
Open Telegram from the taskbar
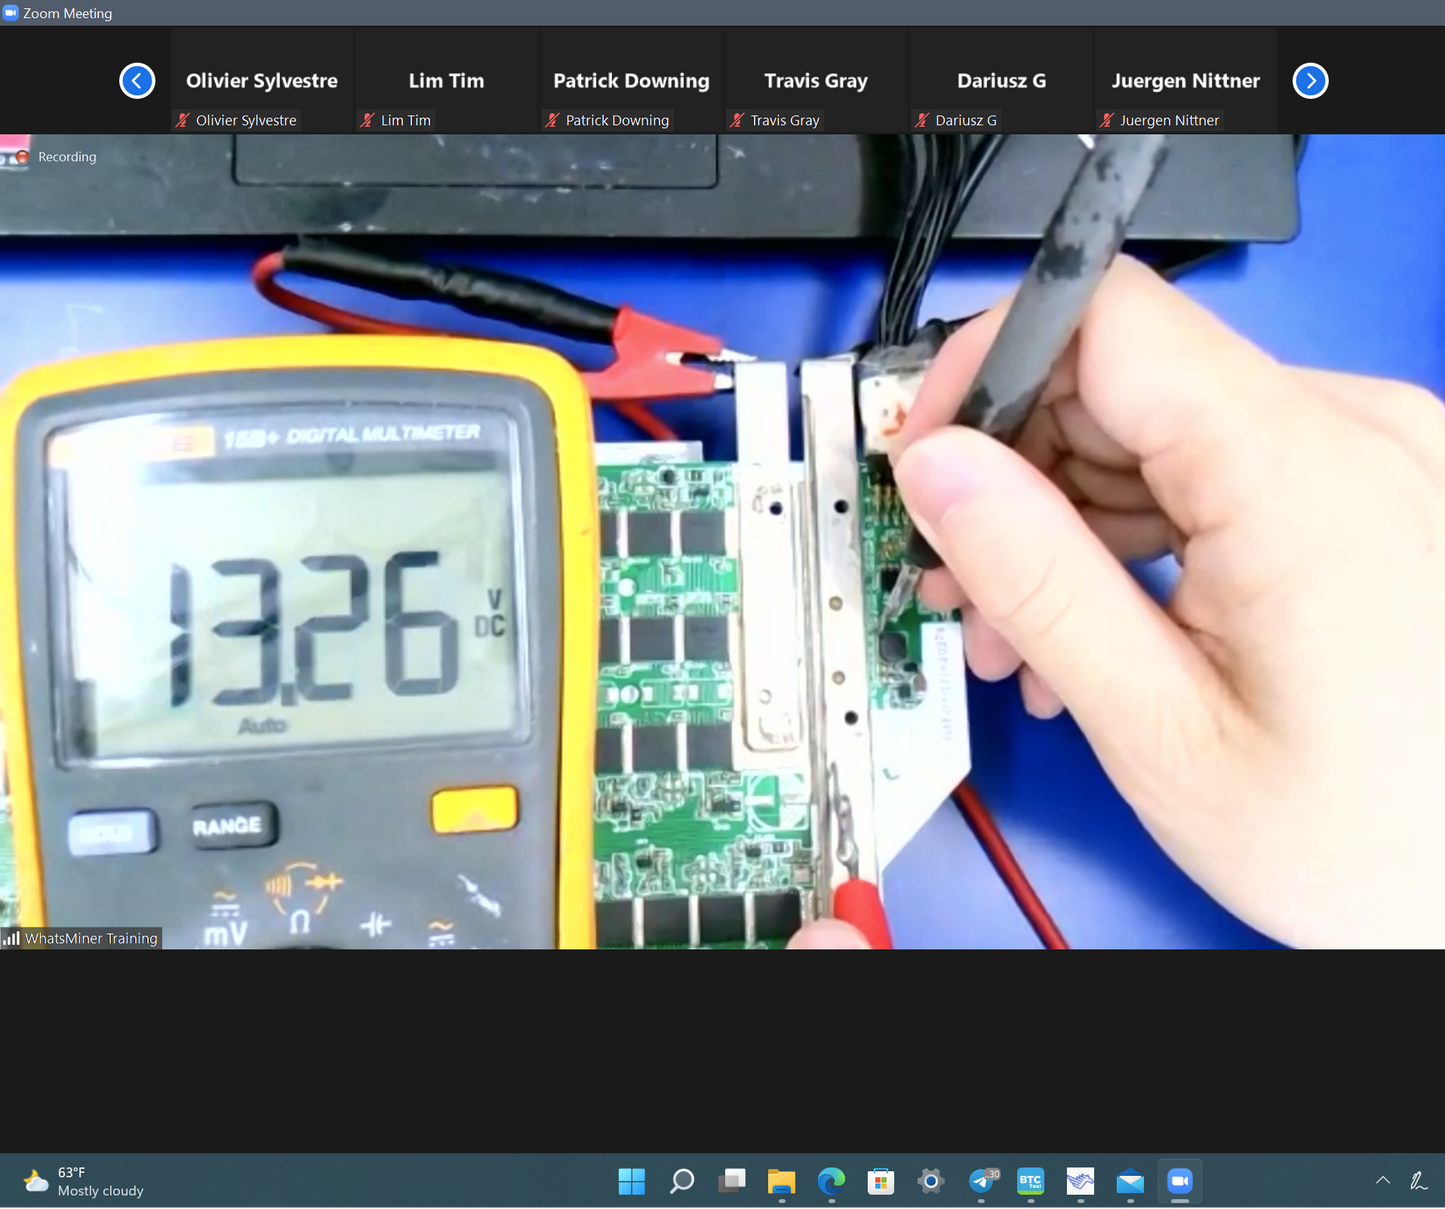point(982,1181)
